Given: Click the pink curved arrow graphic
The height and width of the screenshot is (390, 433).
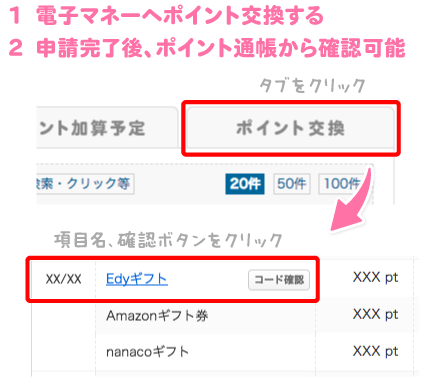Looking at the screenshot, I should pyautogui.click(x=354, y=200).
